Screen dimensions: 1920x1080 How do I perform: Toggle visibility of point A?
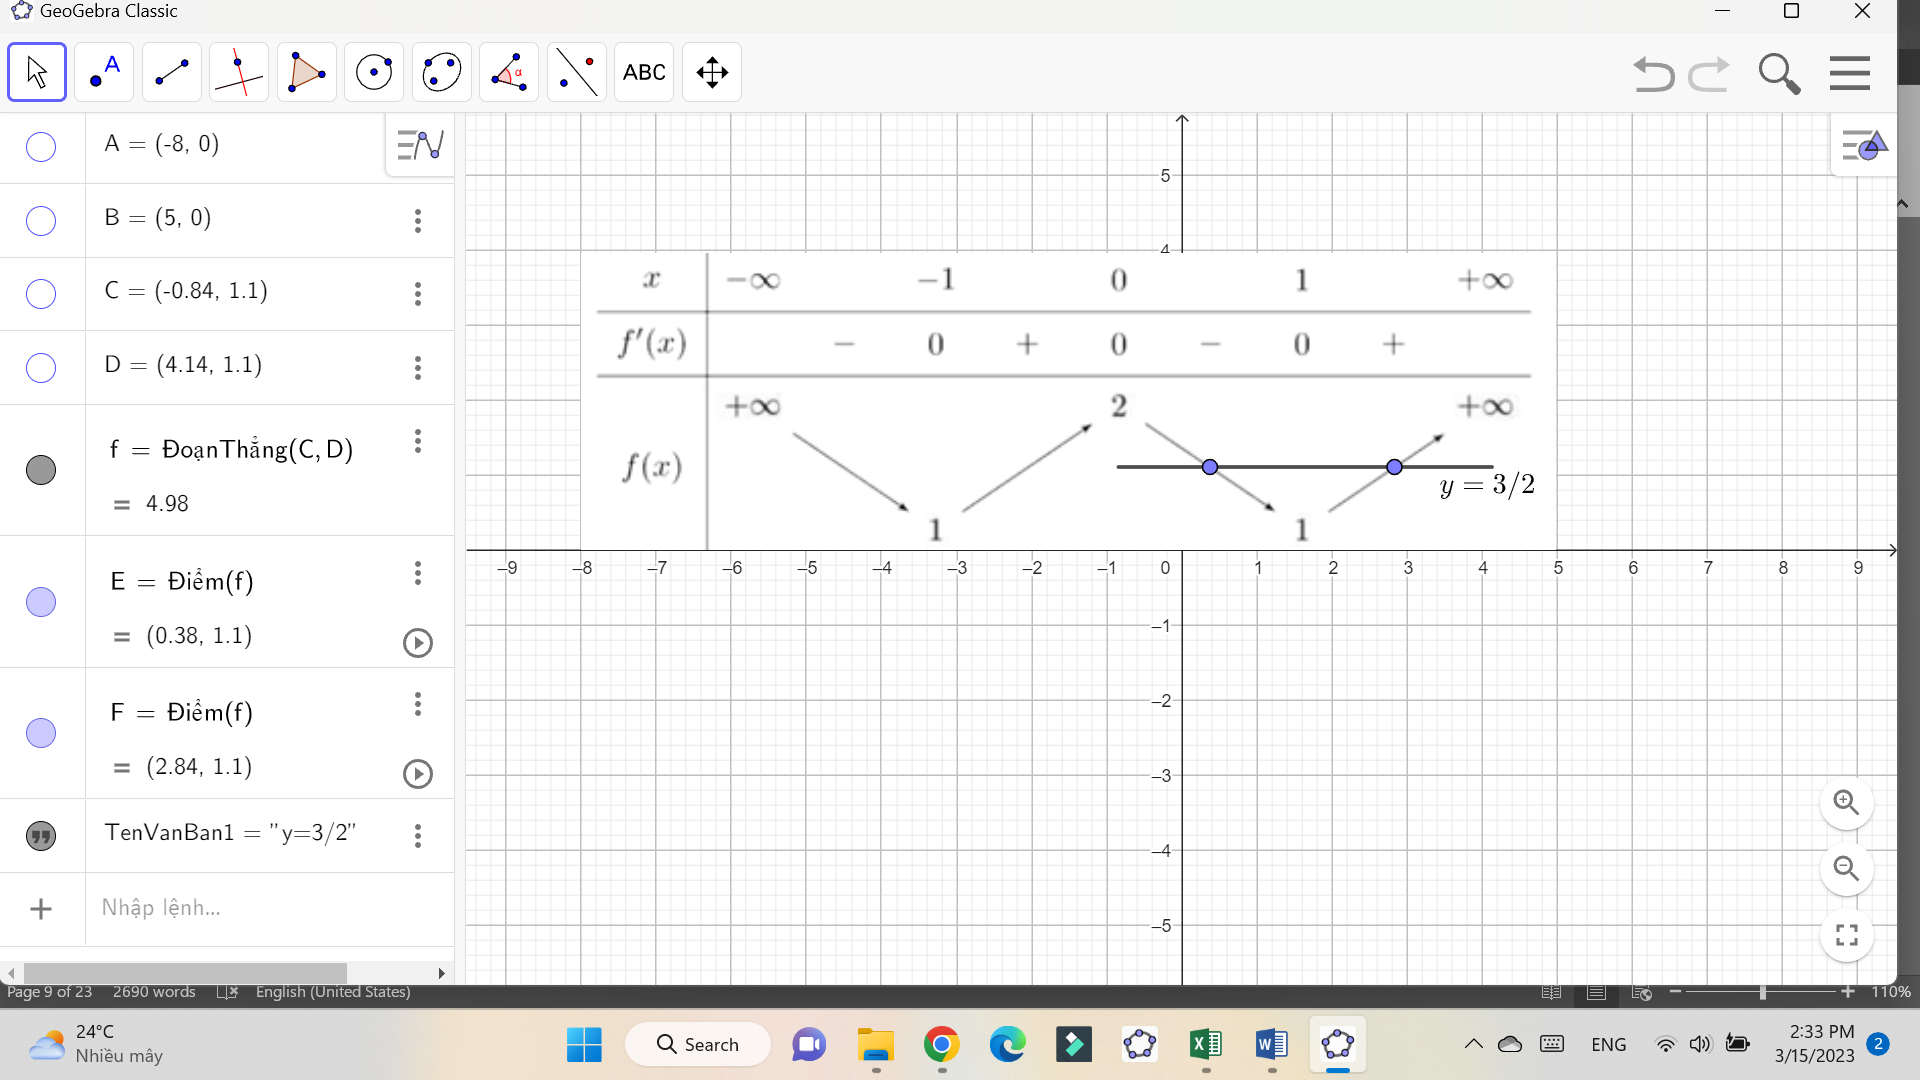click(x=41, y=147)
